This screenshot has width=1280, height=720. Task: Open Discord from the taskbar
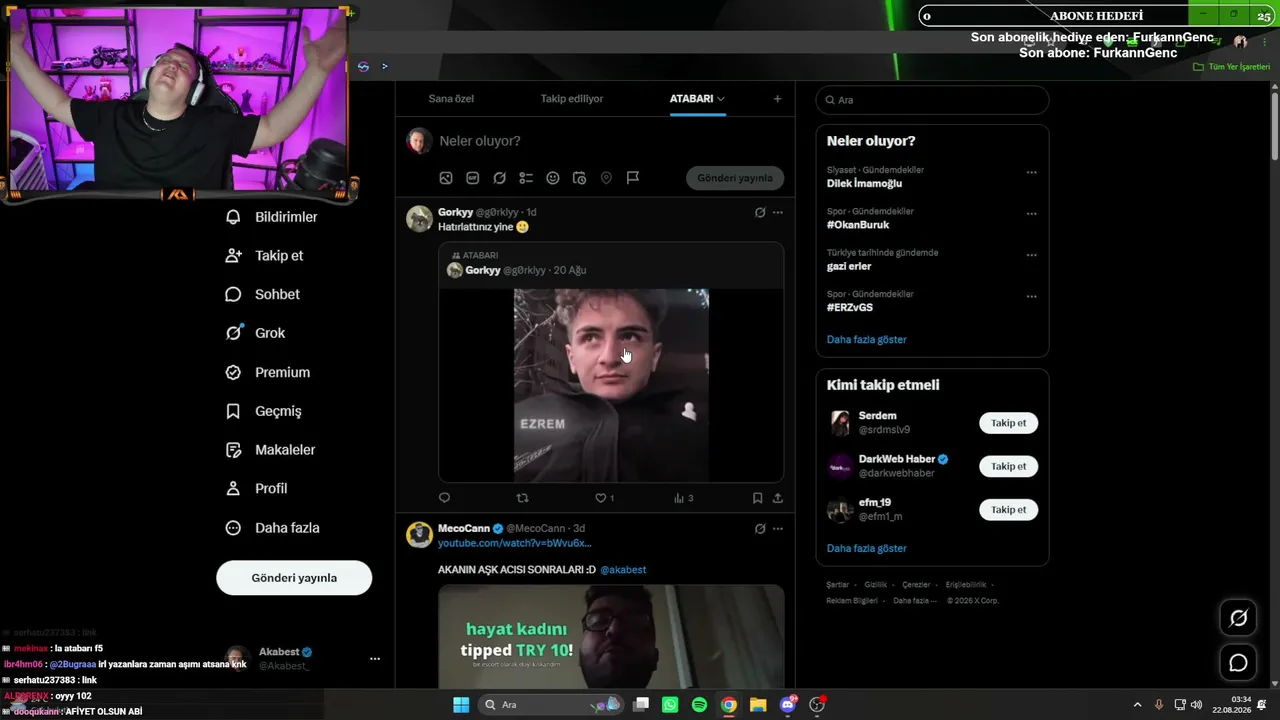[x=788, y=705]
